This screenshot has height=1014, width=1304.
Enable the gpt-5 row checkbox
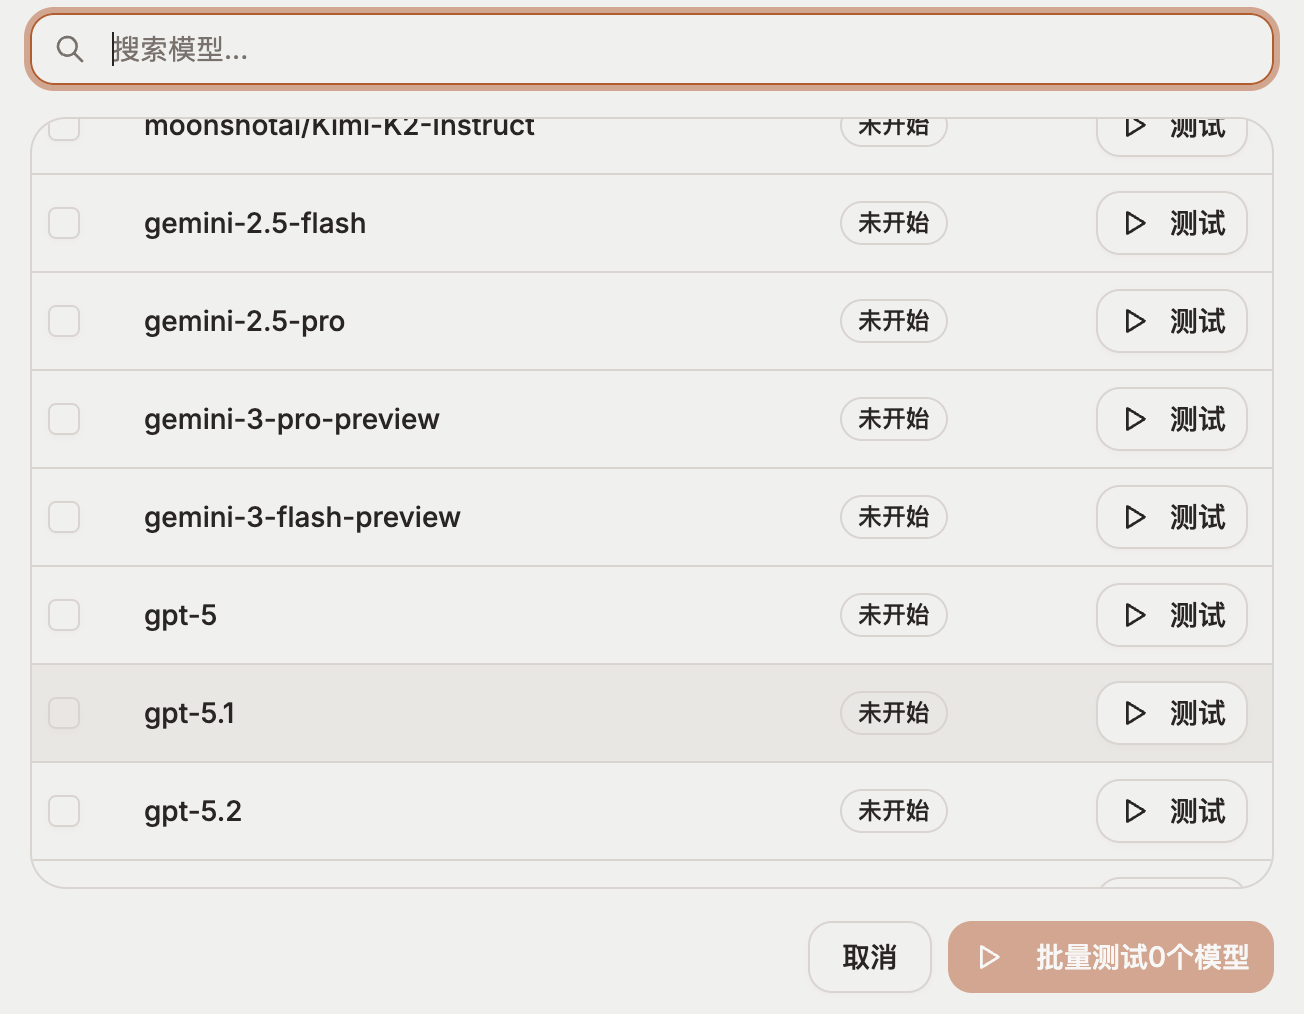[x=64, y=615]
